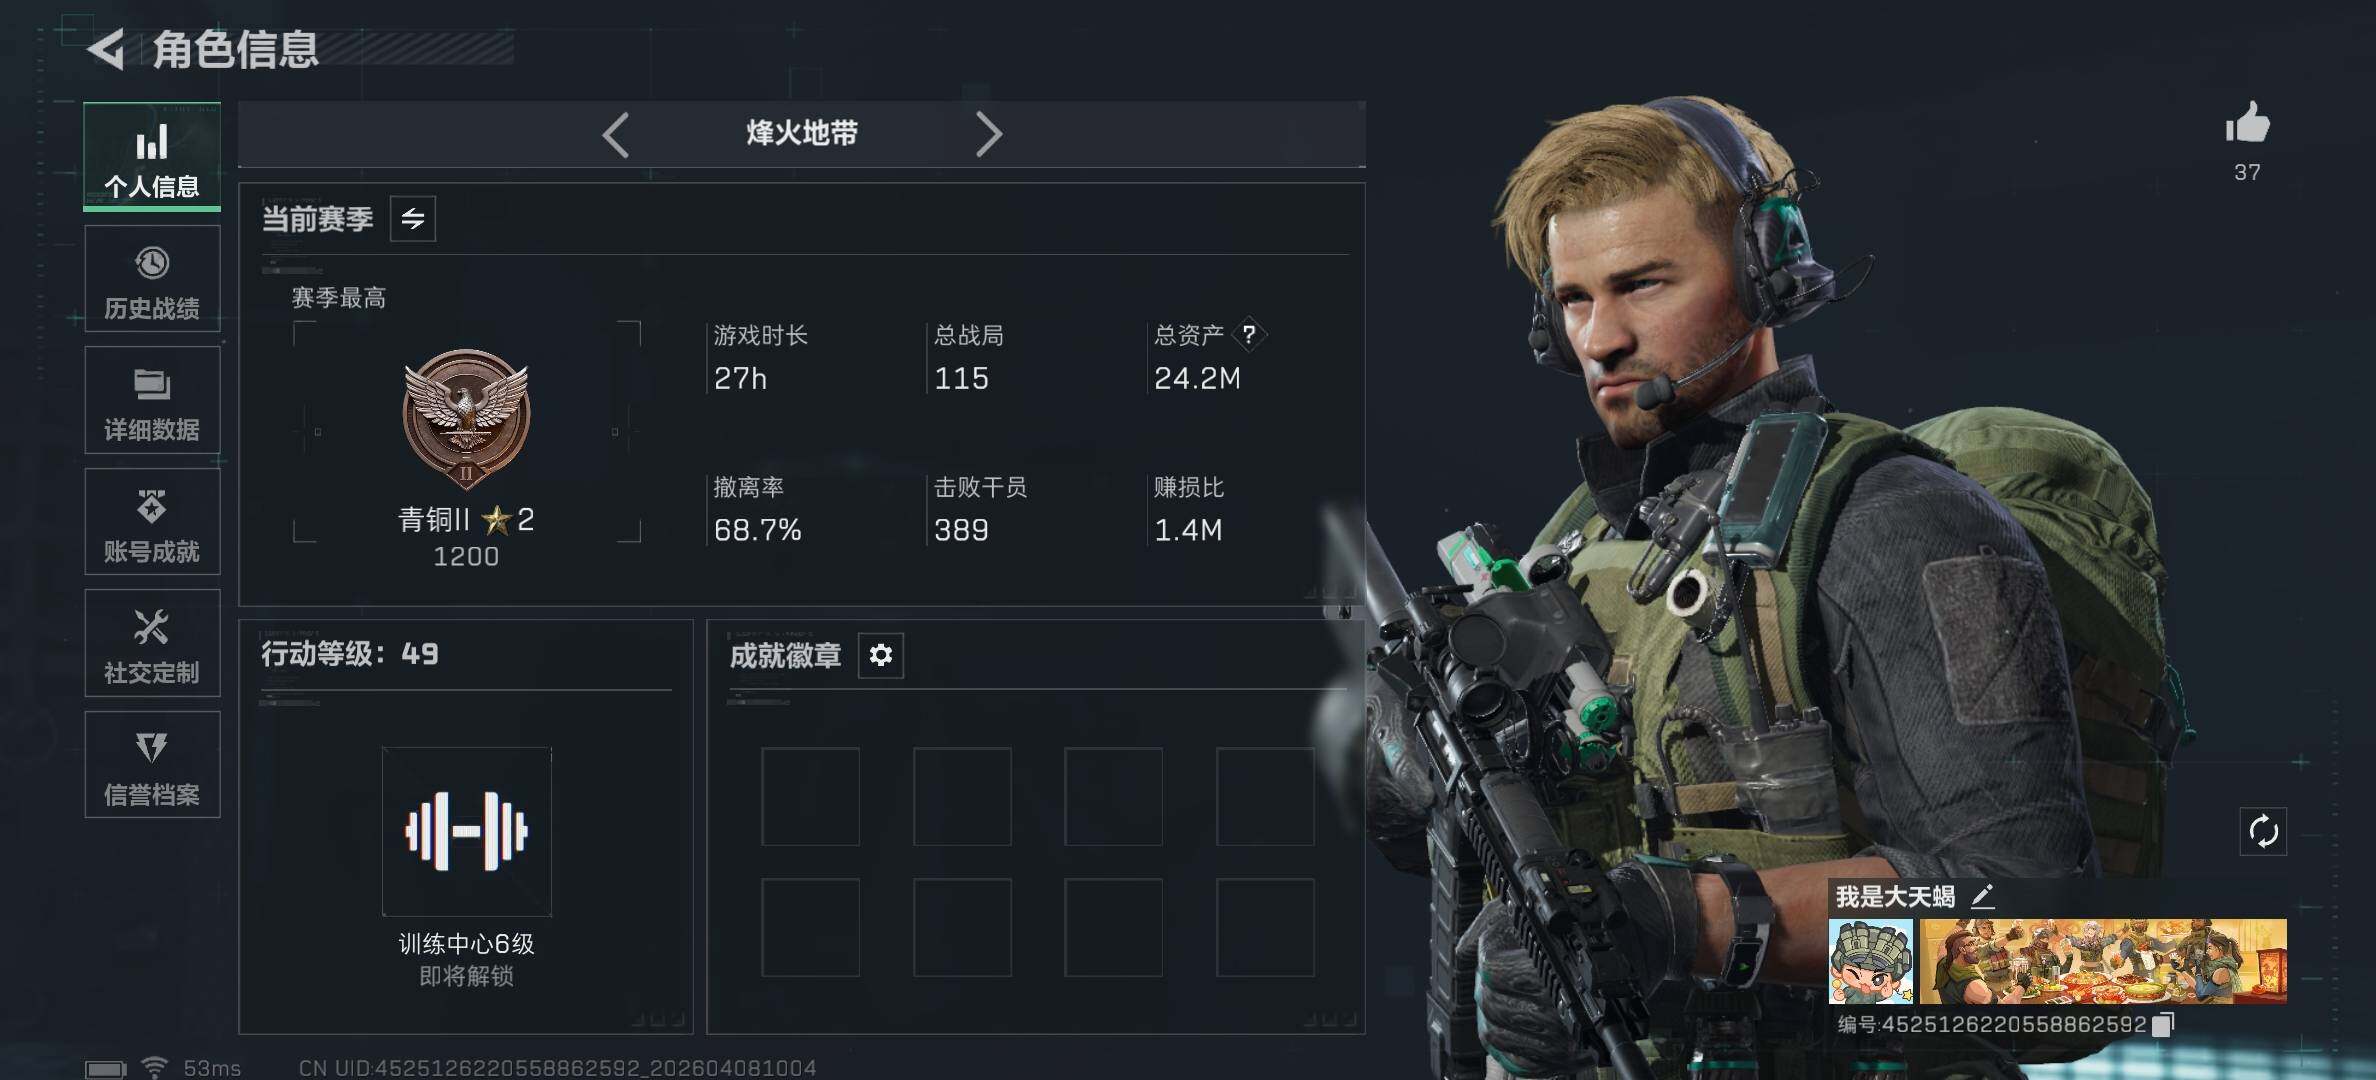Viewport: 2376px width, 1080px height.
Task: Select the first empty achievement badge slot
Action: point(810,796)
